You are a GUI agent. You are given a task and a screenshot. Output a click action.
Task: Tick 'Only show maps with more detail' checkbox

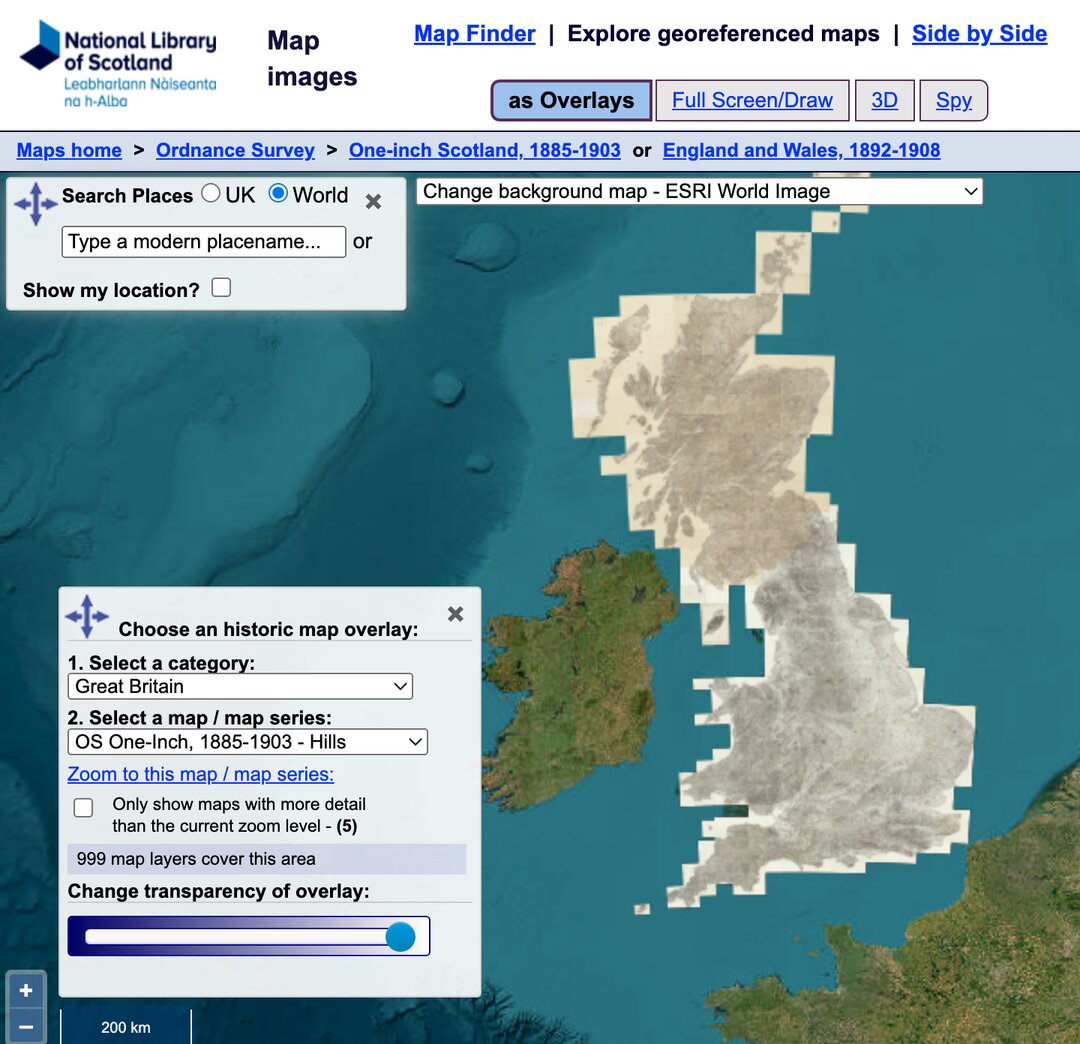coord(83,807)
